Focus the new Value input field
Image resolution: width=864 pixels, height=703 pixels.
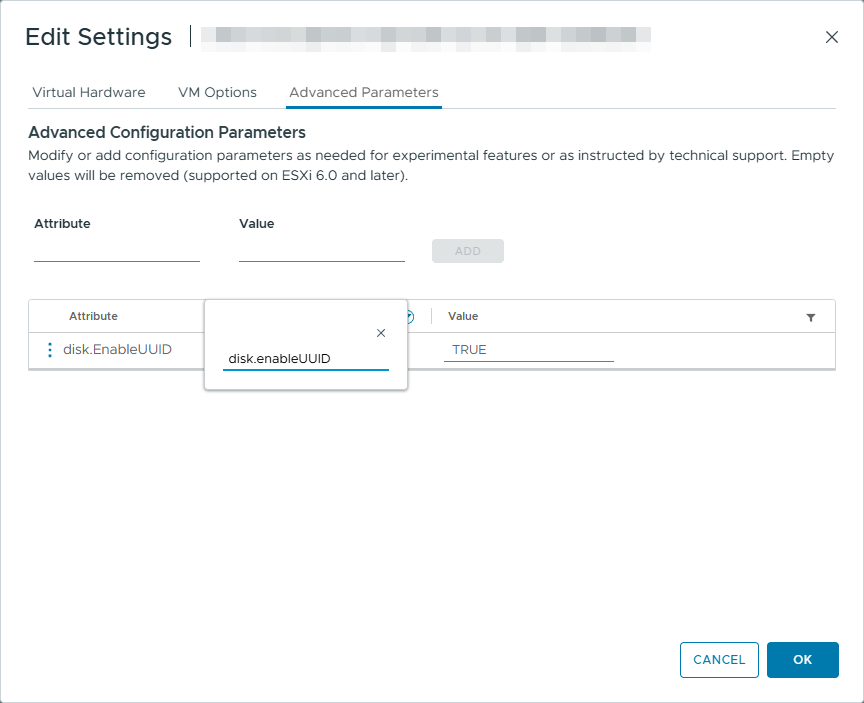[321, 250]
